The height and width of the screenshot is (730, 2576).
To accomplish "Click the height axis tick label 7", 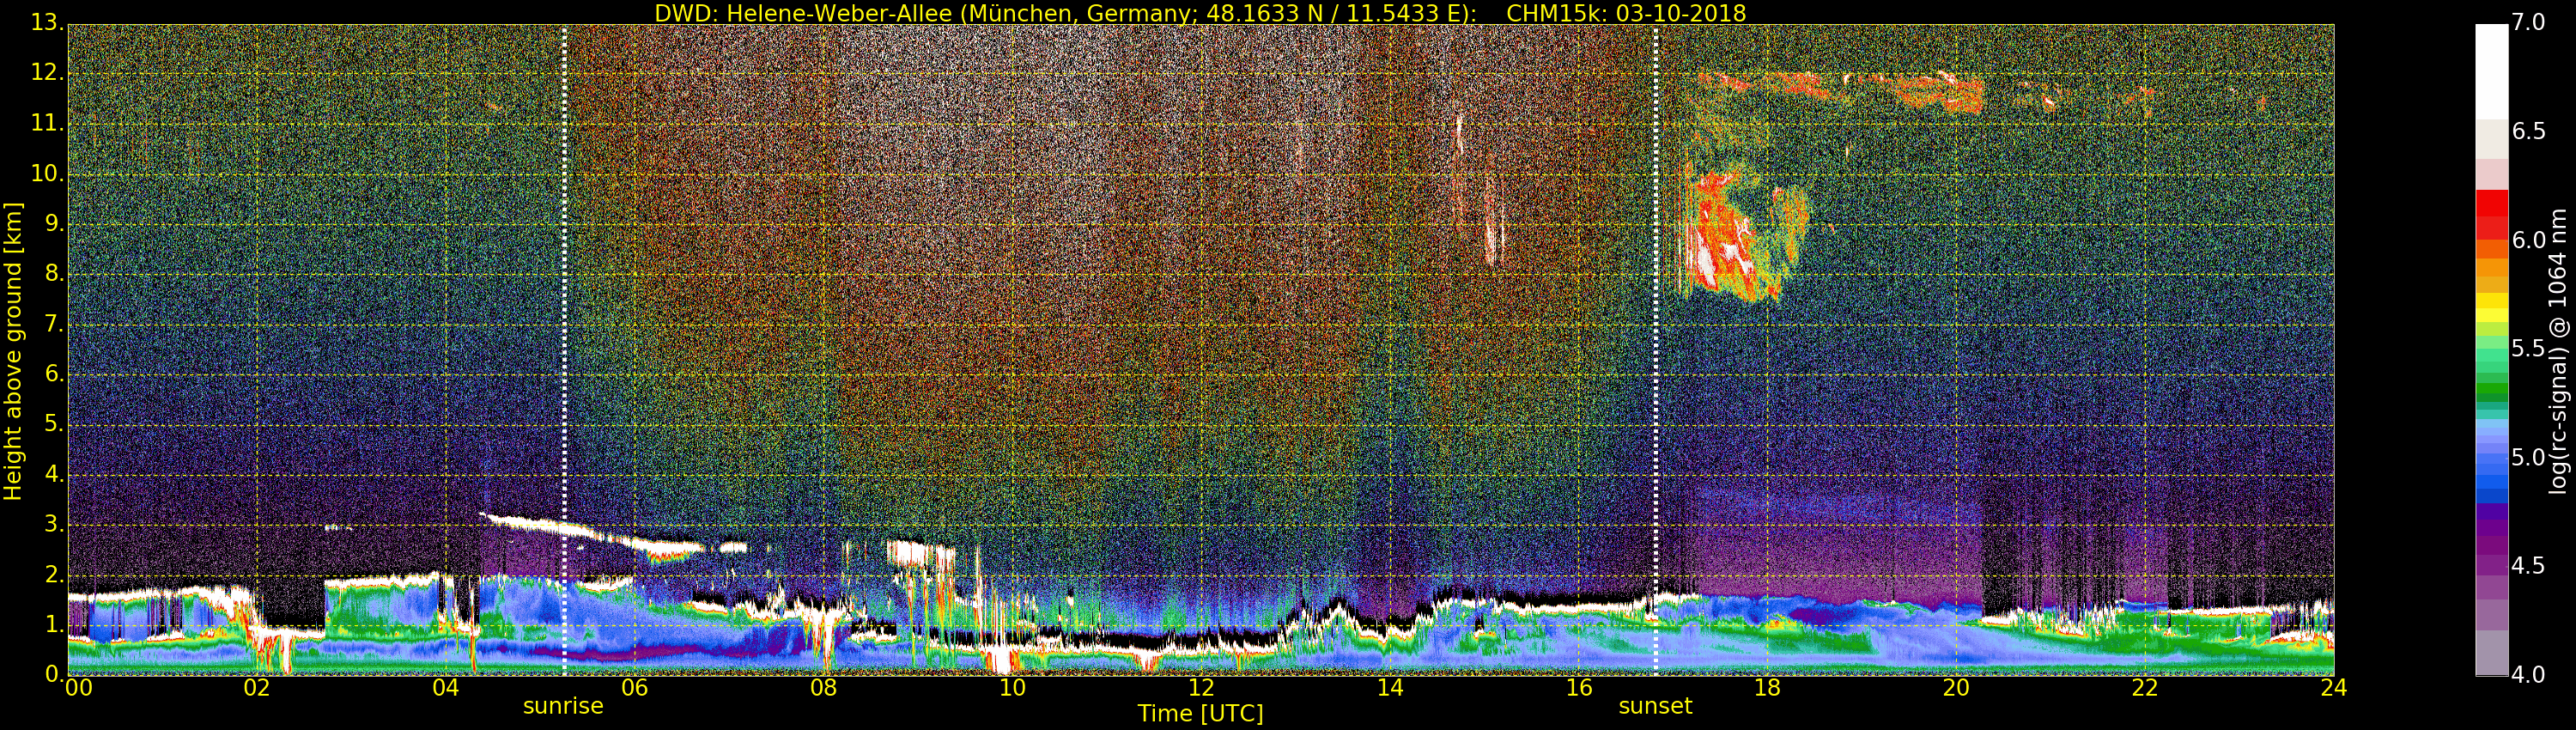I will point(53,324).
